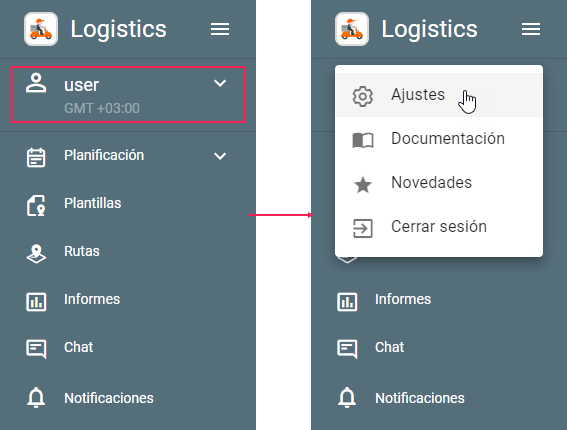Collapse the left sidebar using hamburger menu

[x=220, y=29]
